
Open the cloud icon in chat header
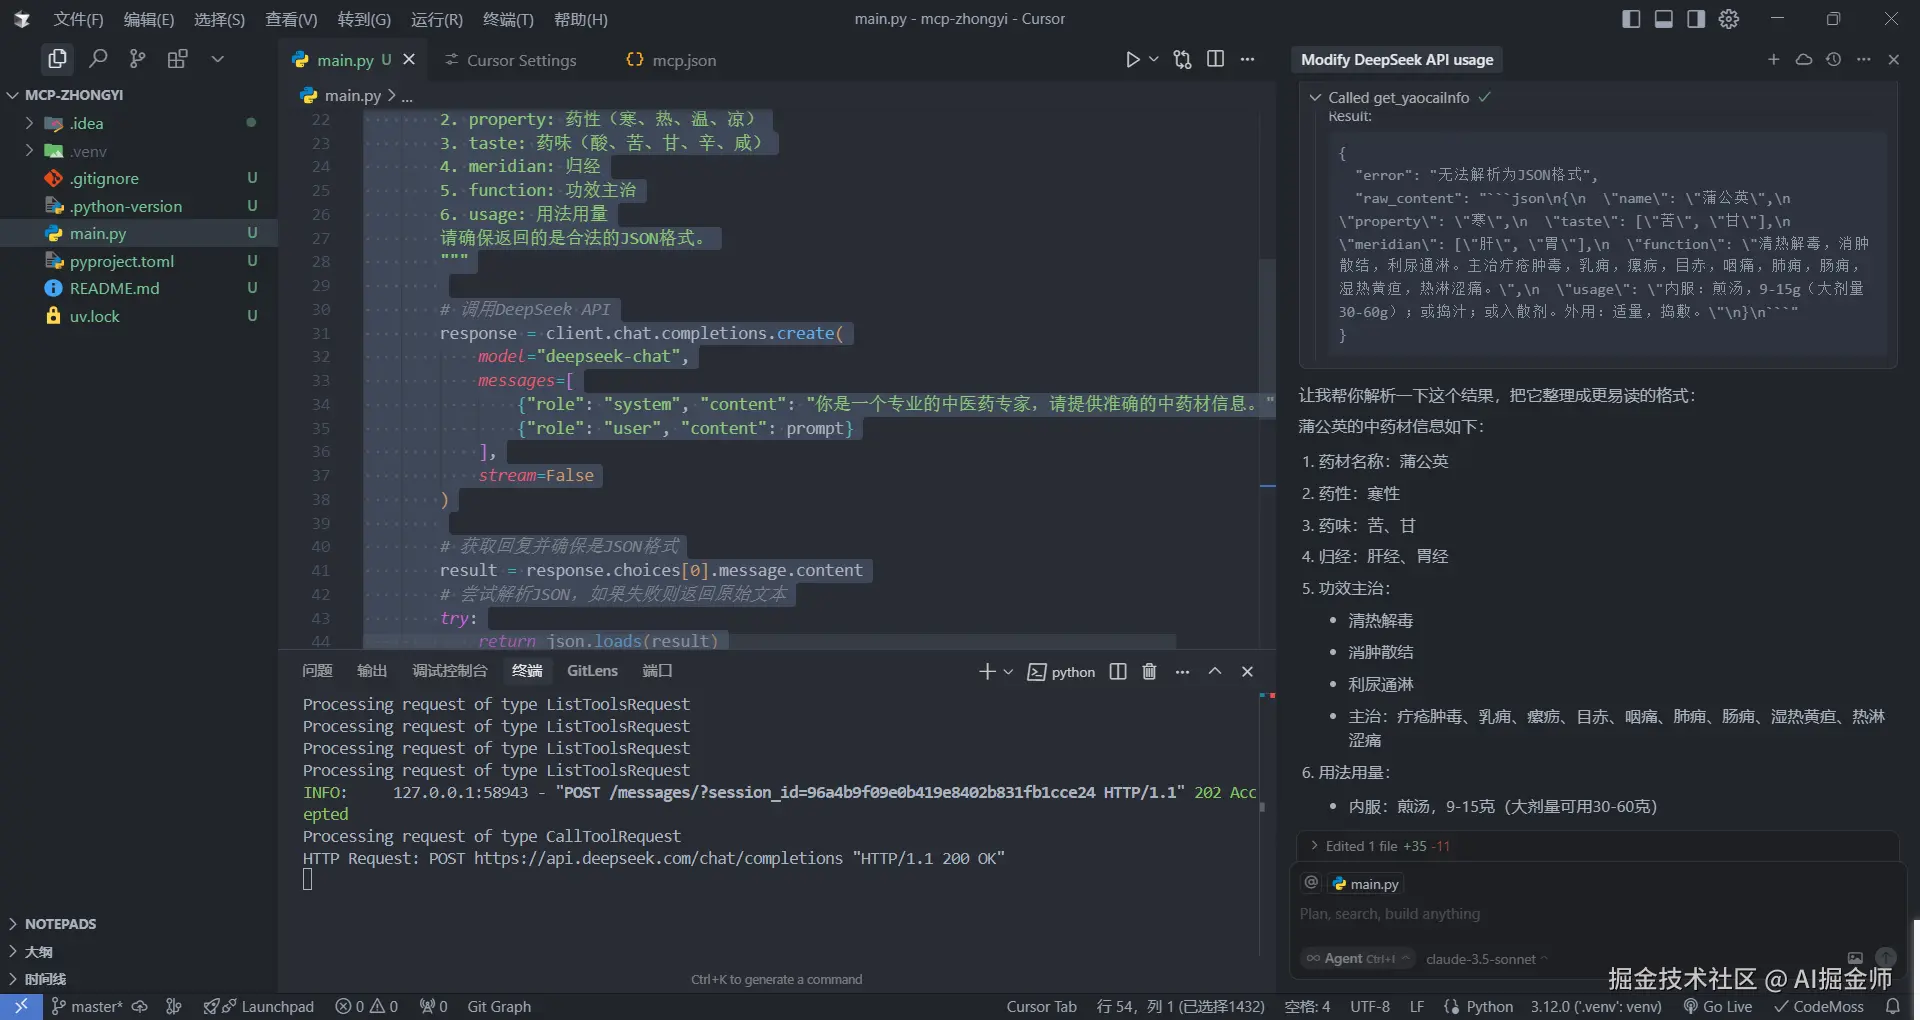[x=1804, y=60]
